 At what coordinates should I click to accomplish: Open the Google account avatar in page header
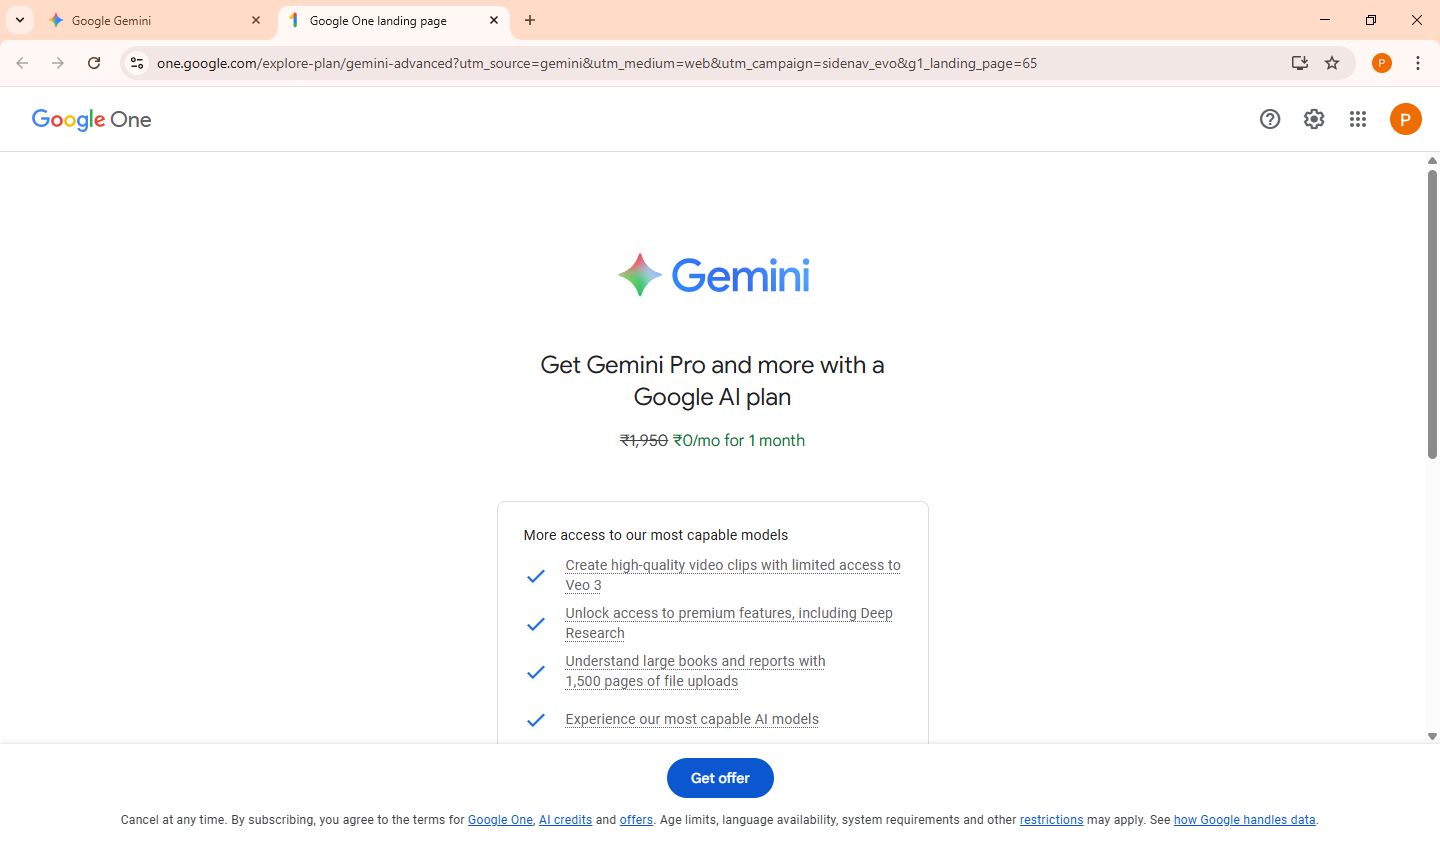[1406, 120]
